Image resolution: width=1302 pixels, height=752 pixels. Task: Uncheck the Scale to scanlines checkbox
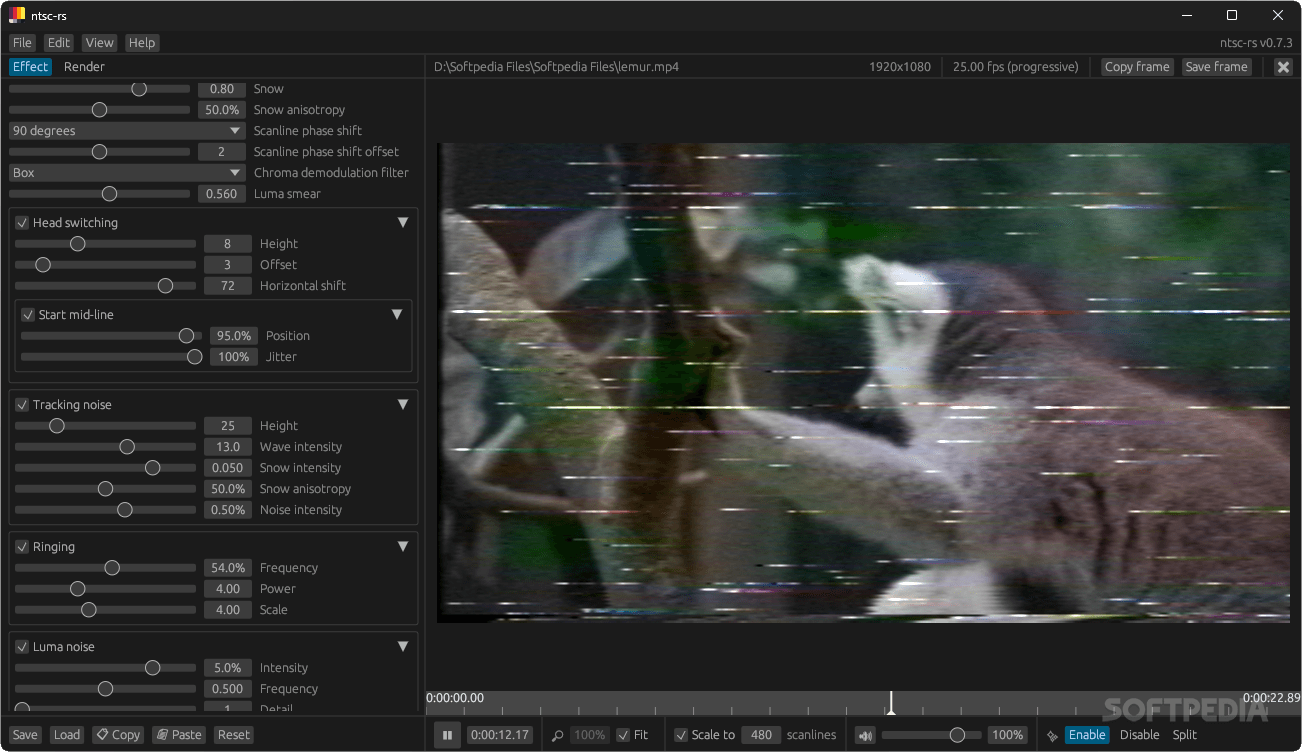(x=681, y=735)
